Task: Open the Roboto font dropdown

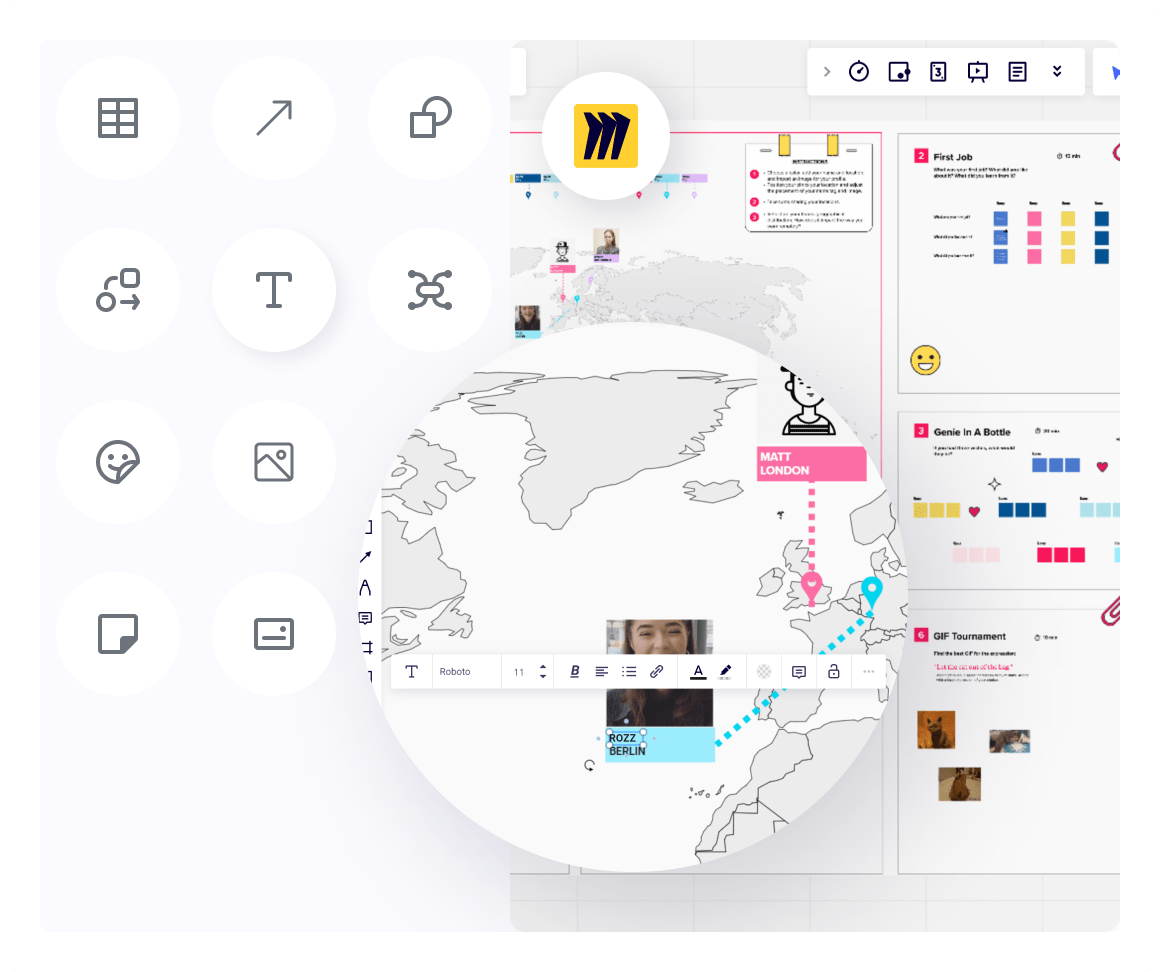Action: (466, 672)
